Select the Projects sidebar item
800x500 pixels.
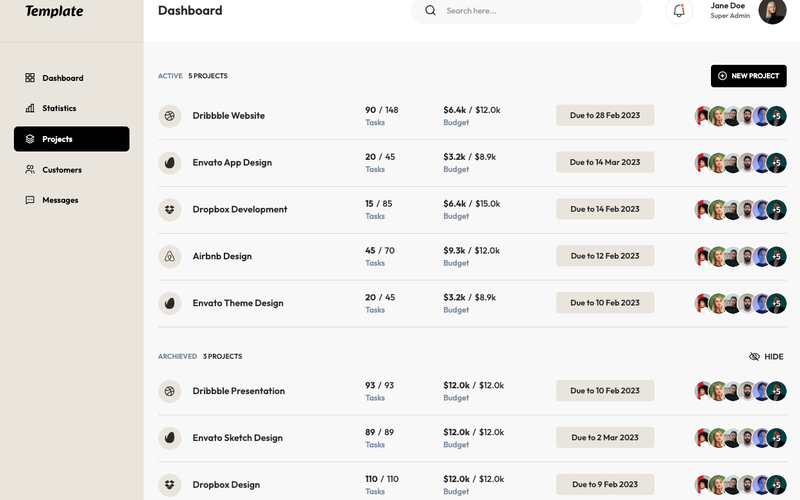click(x=71, y=139)
